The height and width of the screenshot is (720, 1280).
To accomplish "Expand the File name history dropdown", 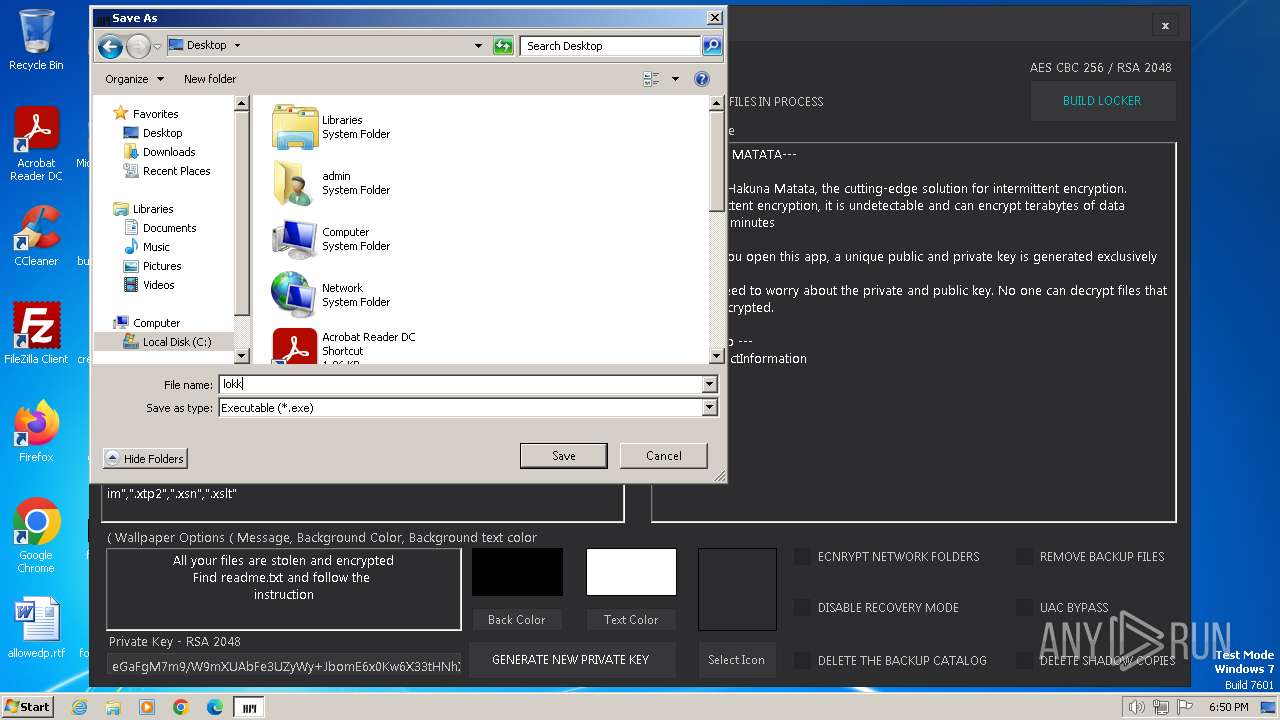I will click(x=709, y=385).
